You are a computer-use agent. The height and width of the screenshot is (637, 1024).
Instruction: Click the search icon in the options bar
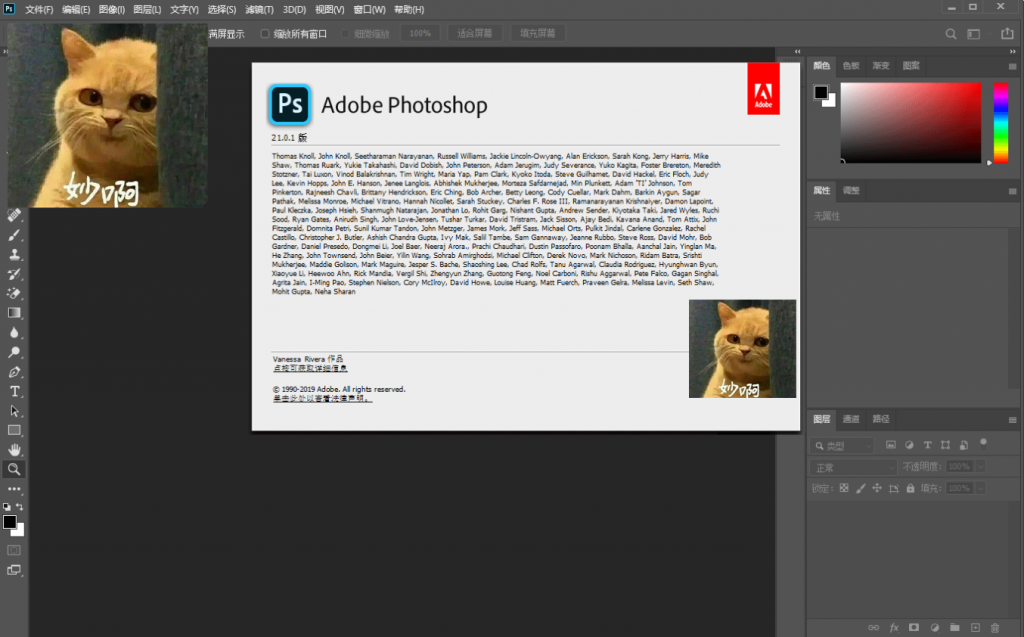(x=951, y=34)
